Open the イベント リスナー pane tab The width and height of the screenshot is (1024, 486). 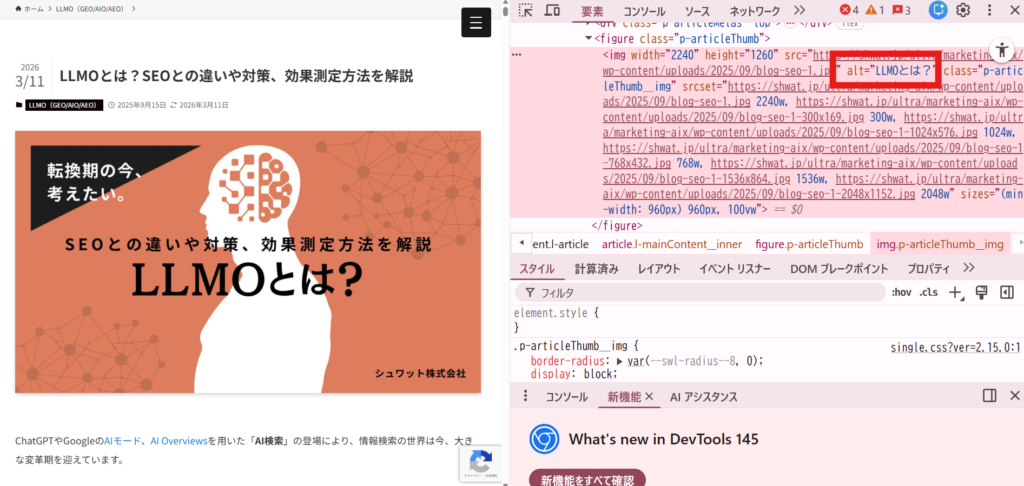[x=735, y=268]
